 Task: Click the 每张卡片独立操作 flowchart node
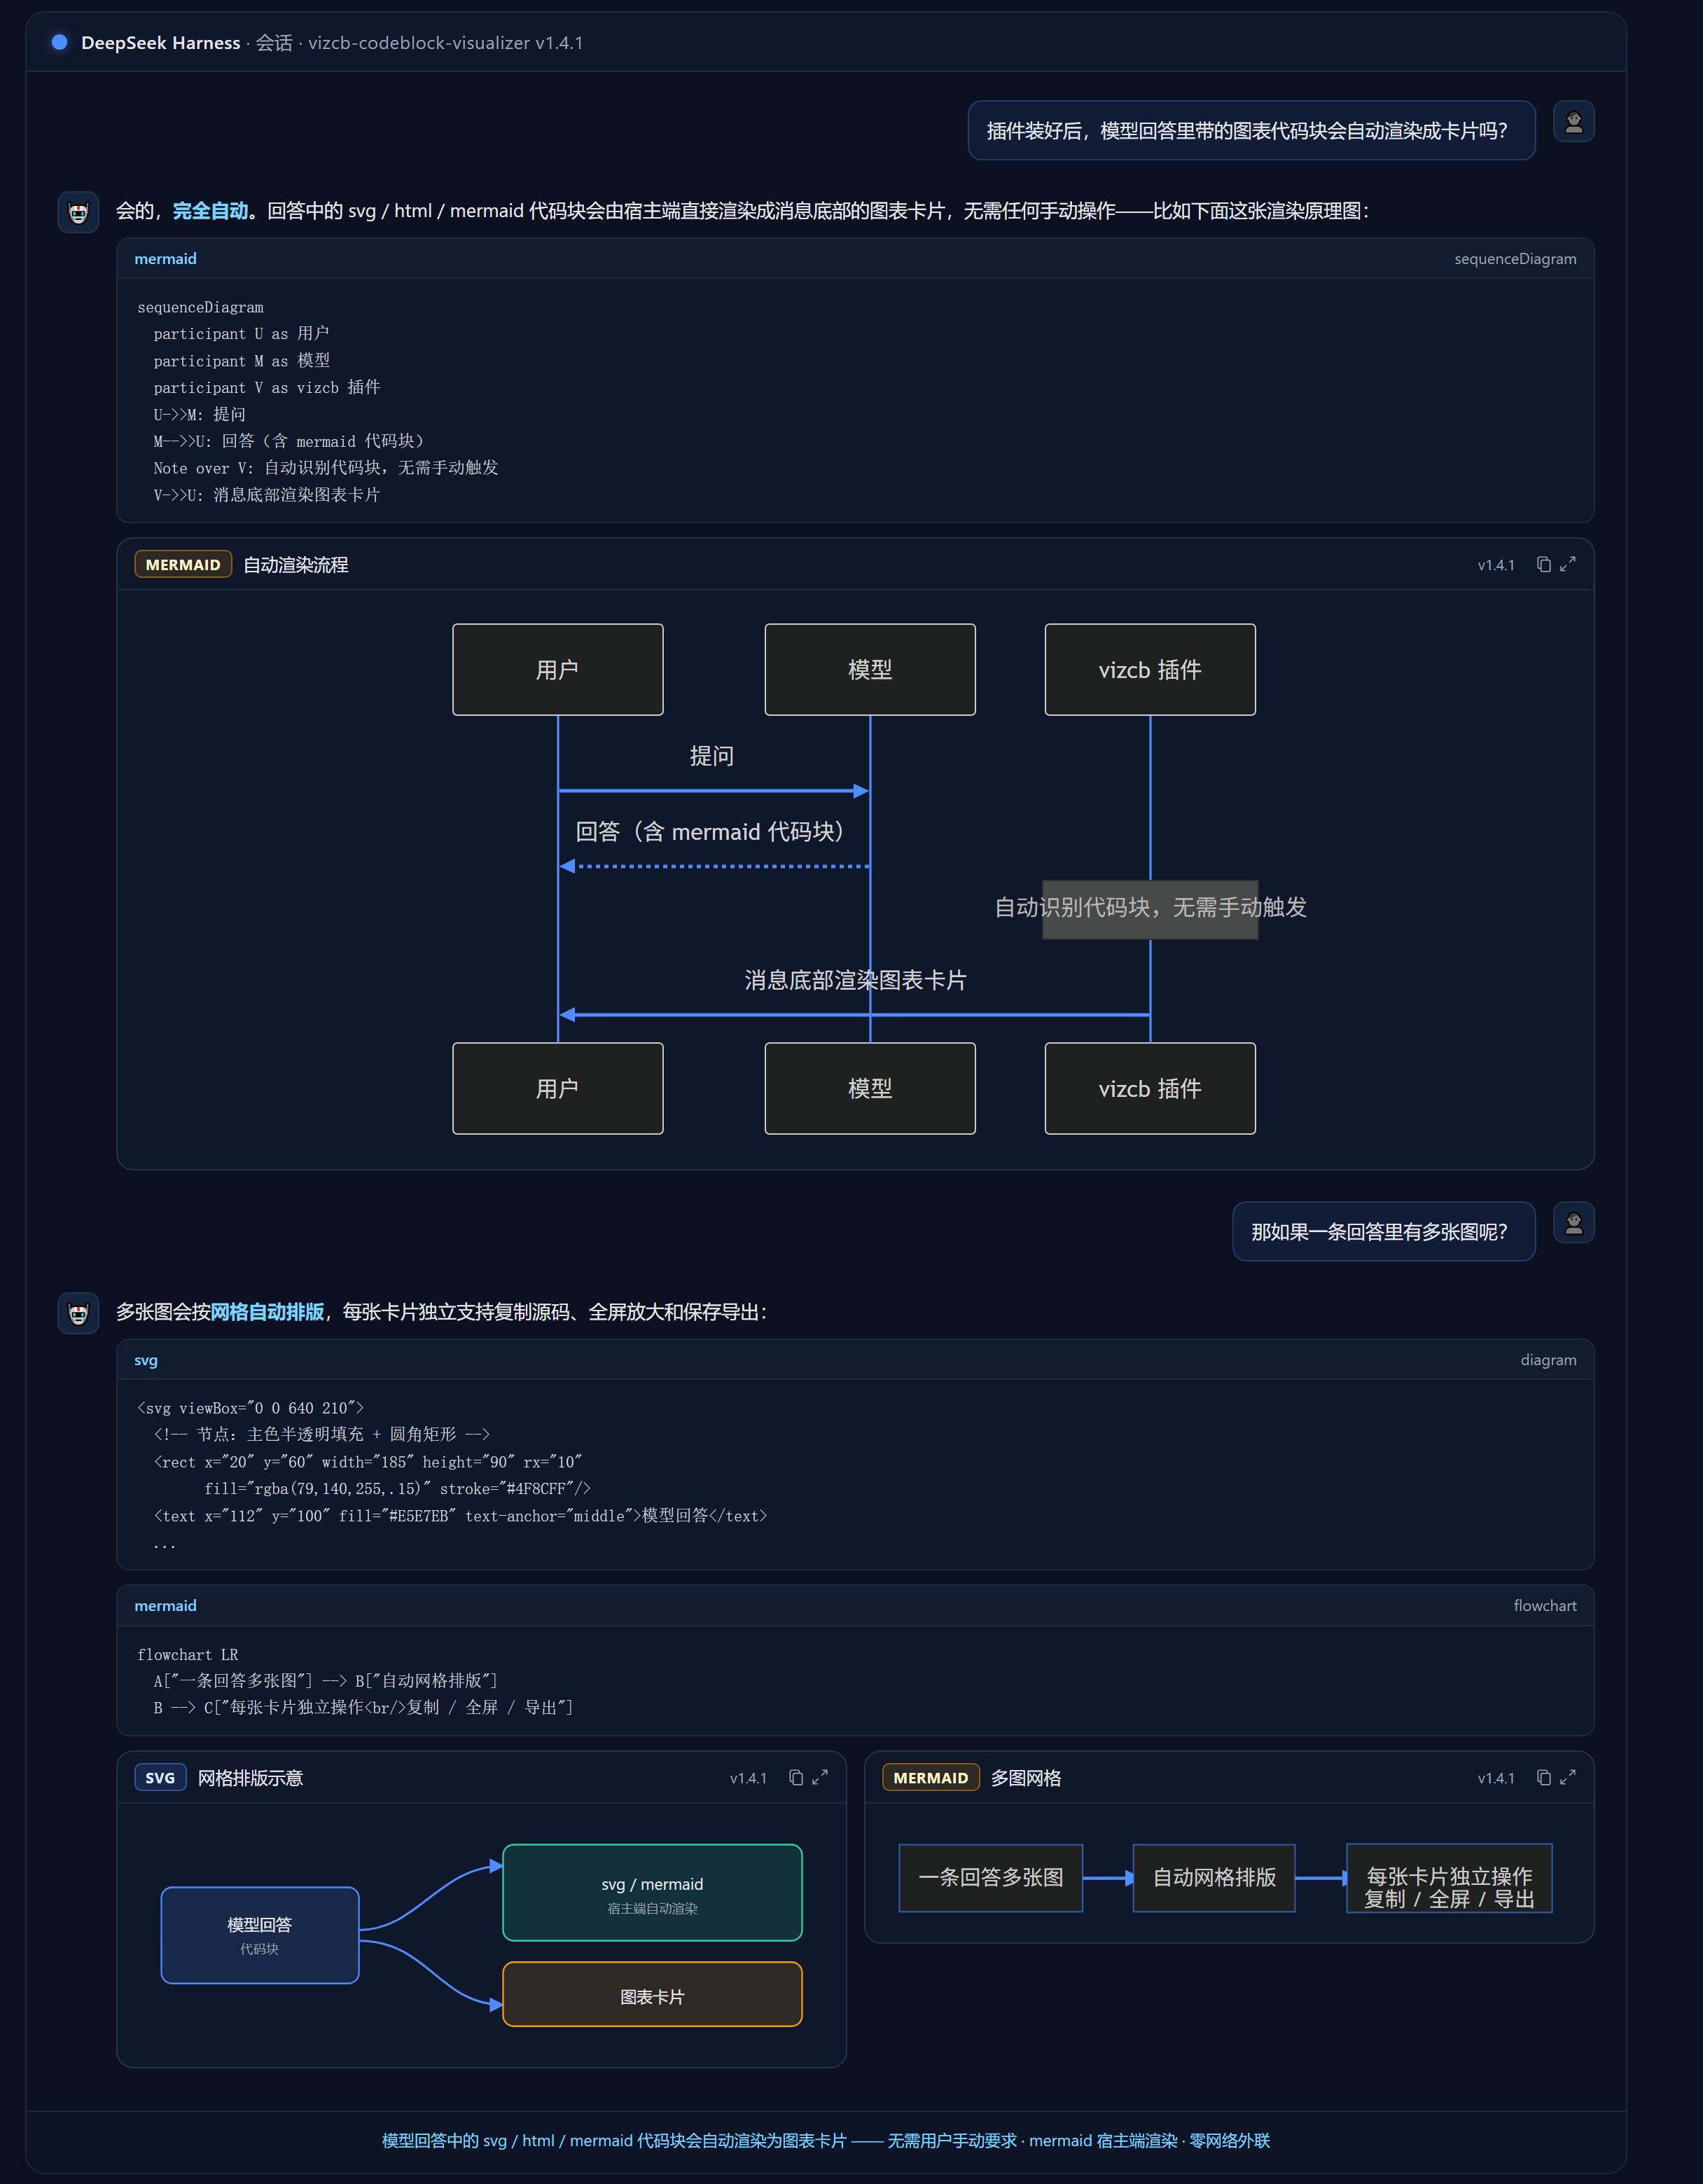(1449, 1877)
